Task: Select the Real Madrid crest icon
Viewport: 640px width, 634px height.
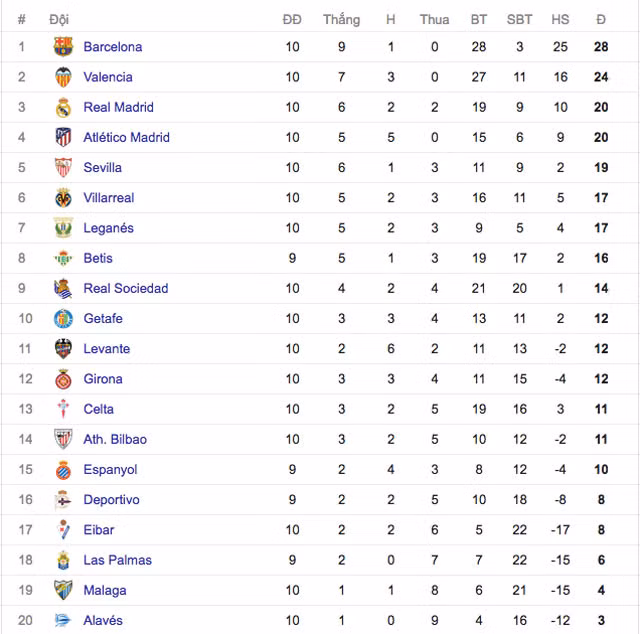Action: click(x=63, y=107)
